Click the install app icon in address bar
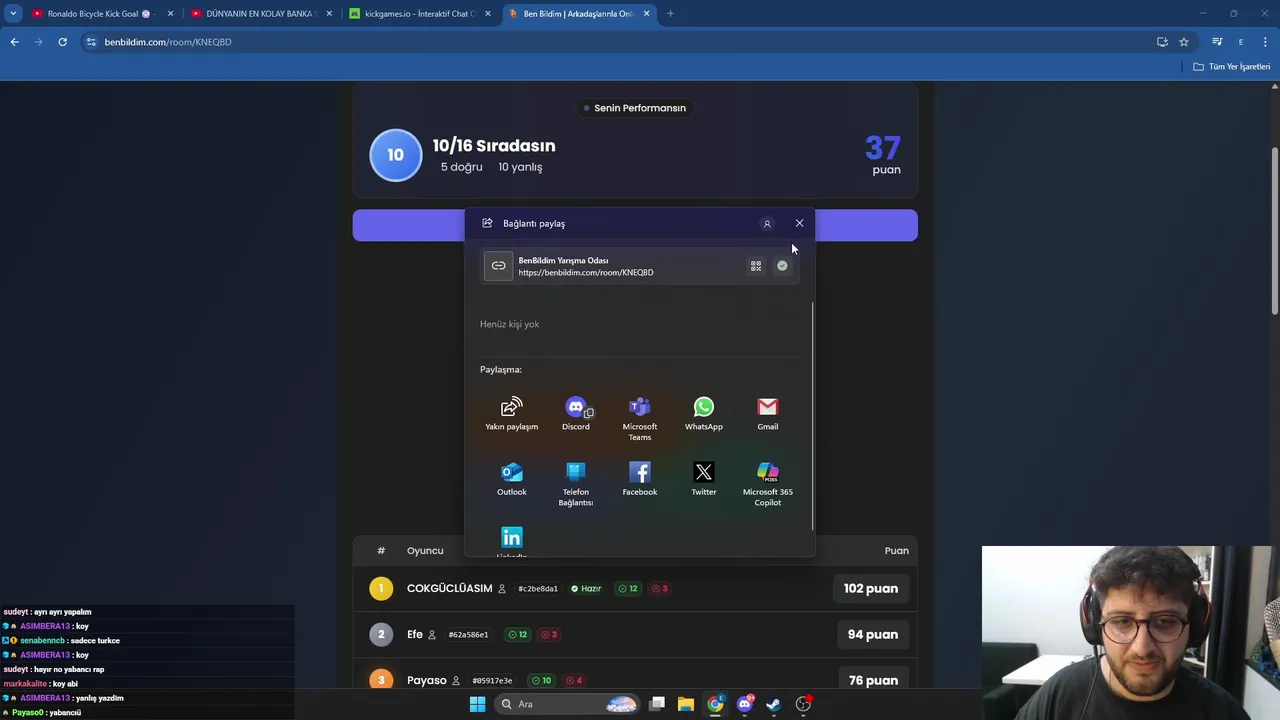Image resolution: width=1280 pixels, height=720 pixels. point(1162,42)
